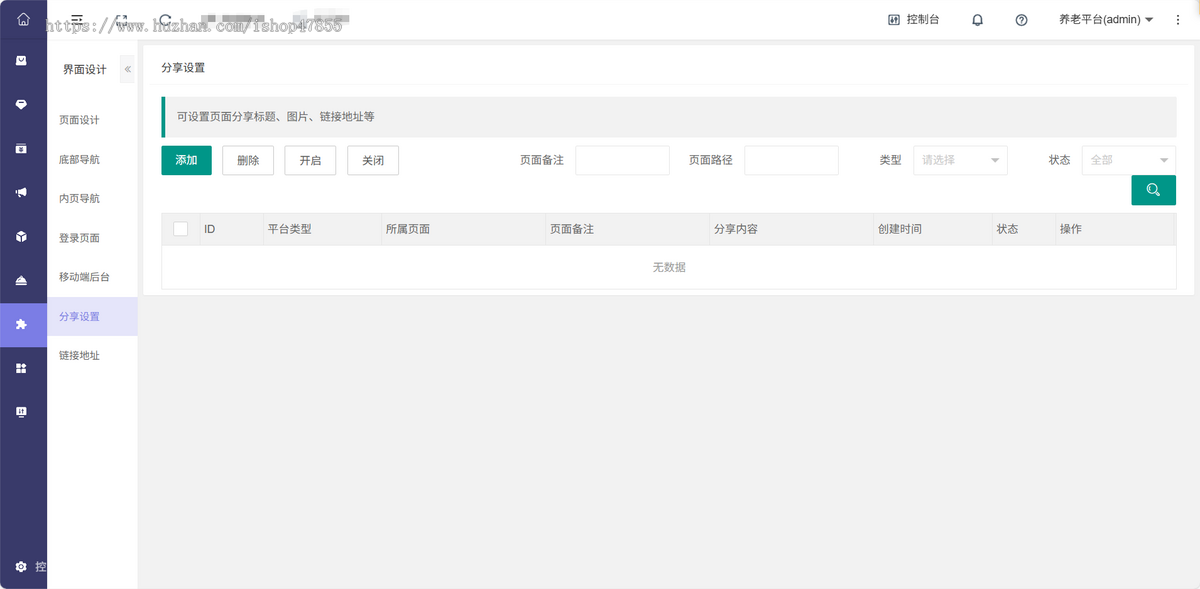Image resolution: width=1200 pixels, height=589 pixels.
Task: Click the settings gear at the bottom left
Action: click(x=23, y=566)
